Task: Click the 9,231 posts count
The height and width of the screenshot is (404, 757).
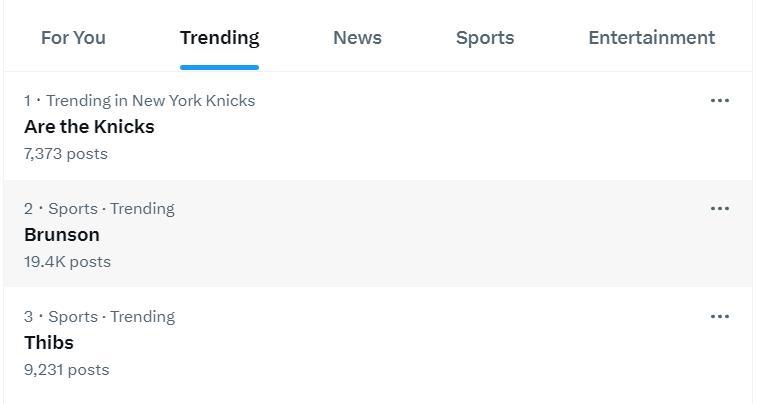Action: pyautogui.click(x=67, y=370)
